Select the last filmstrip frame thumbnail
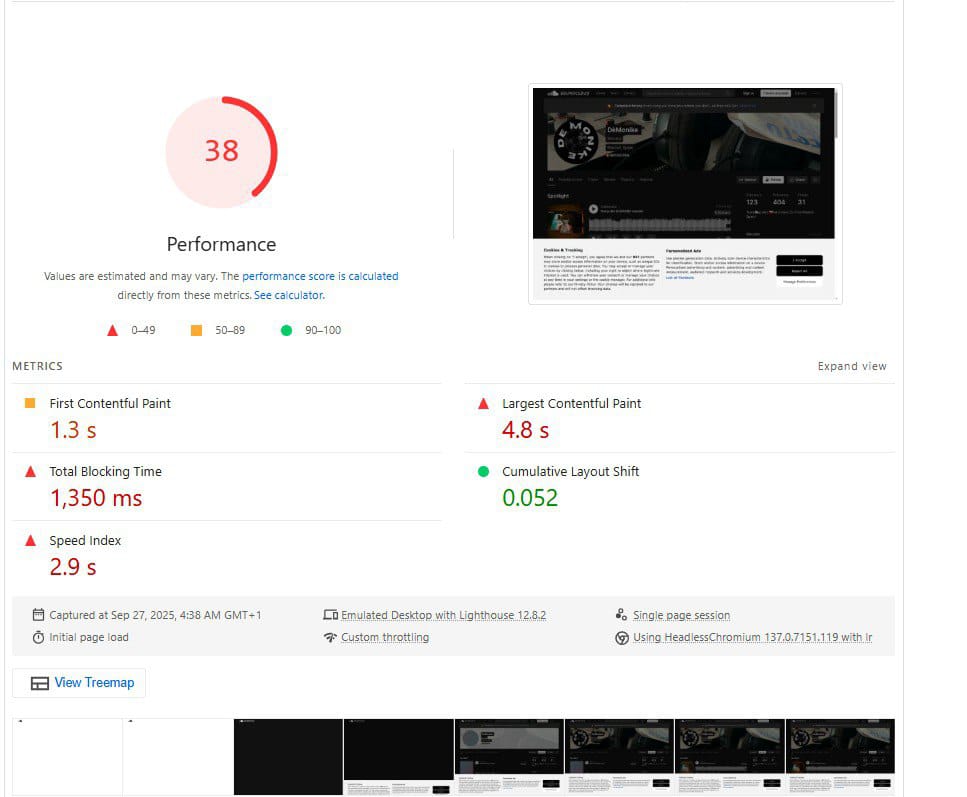 click(x=840, y=756)
